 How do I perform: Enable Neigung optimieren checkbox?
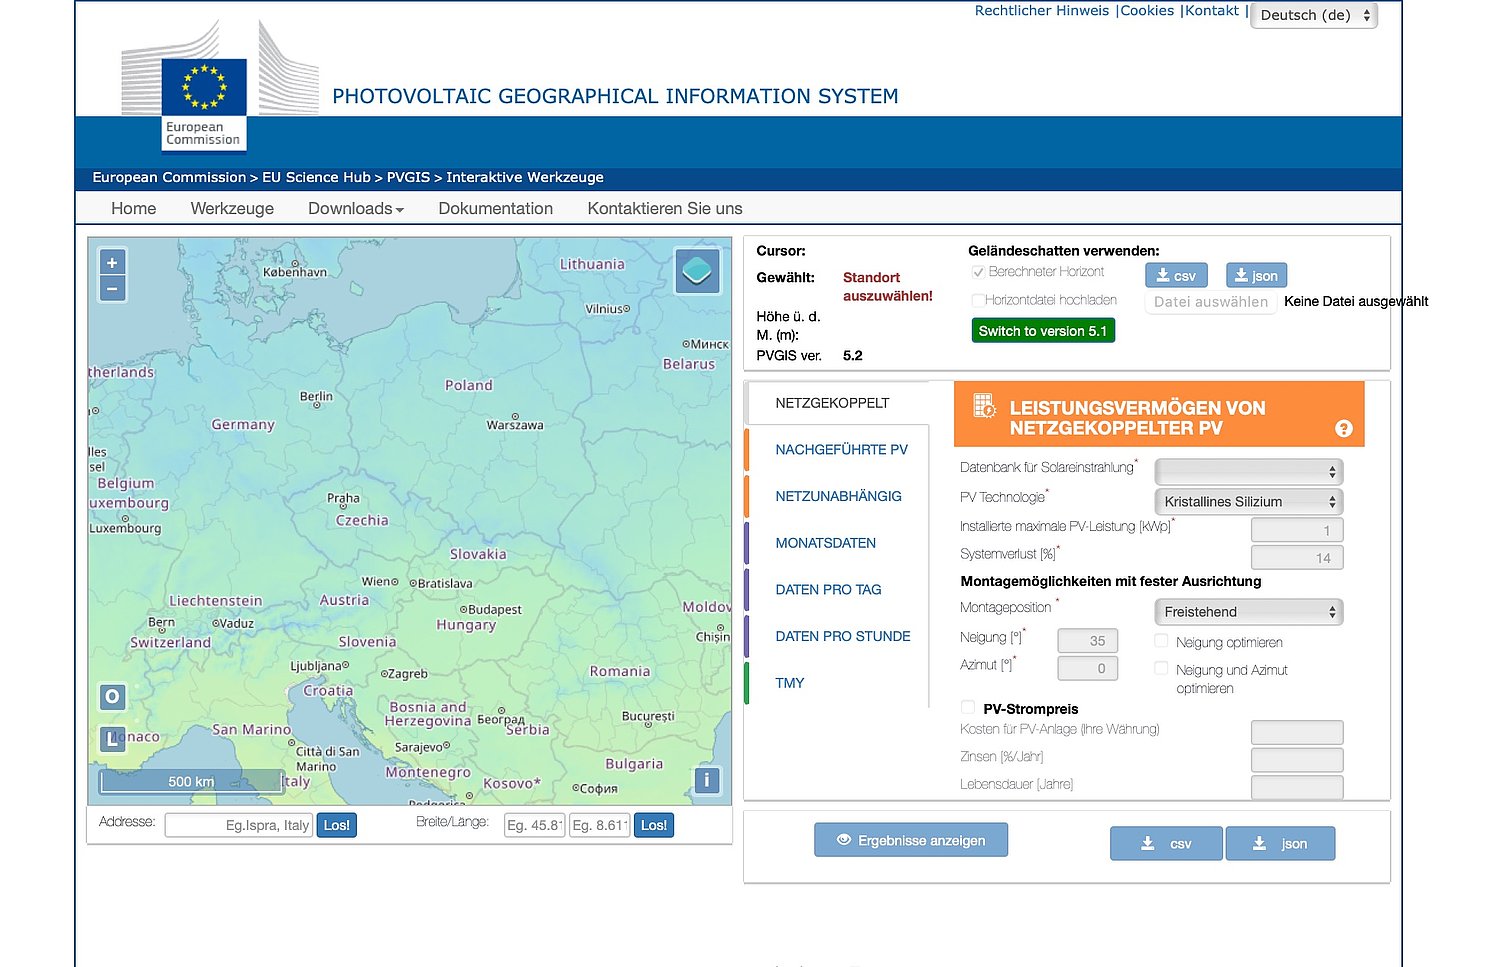coord(1161,641)
